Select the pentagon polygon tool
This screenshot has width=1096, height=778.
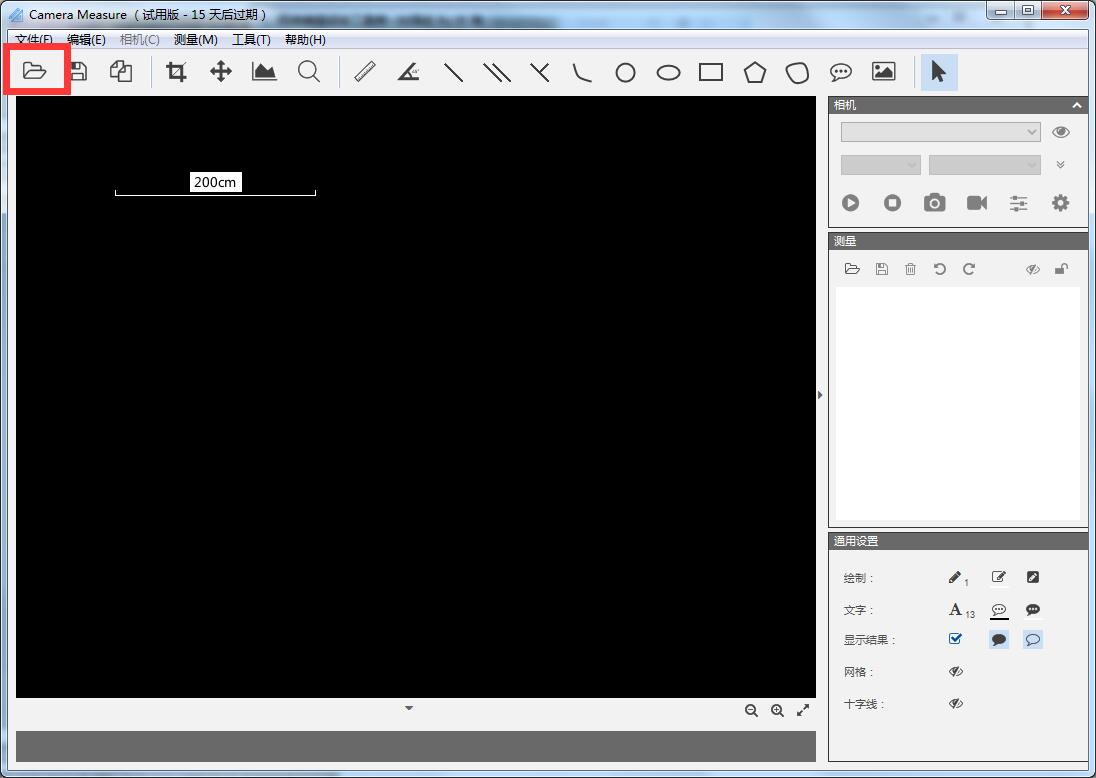(x=754, y=72)
